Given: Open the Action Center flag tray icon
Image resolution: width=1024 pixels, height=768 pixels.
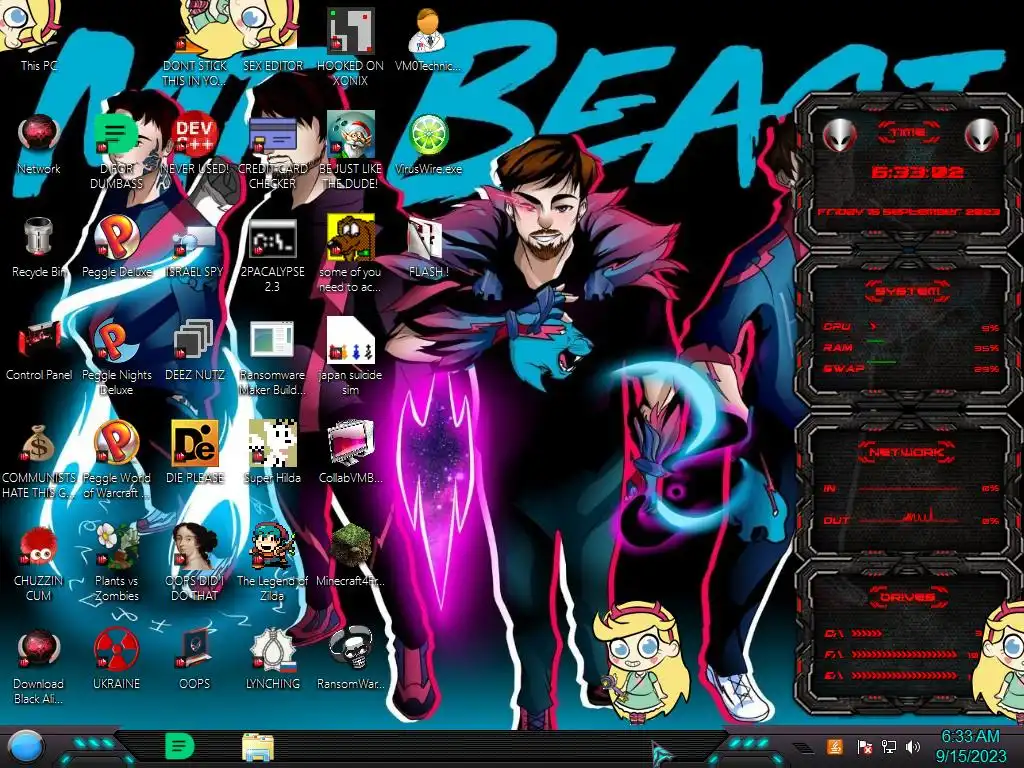Looking at the screenshot, I should click(x=864, y=746).
